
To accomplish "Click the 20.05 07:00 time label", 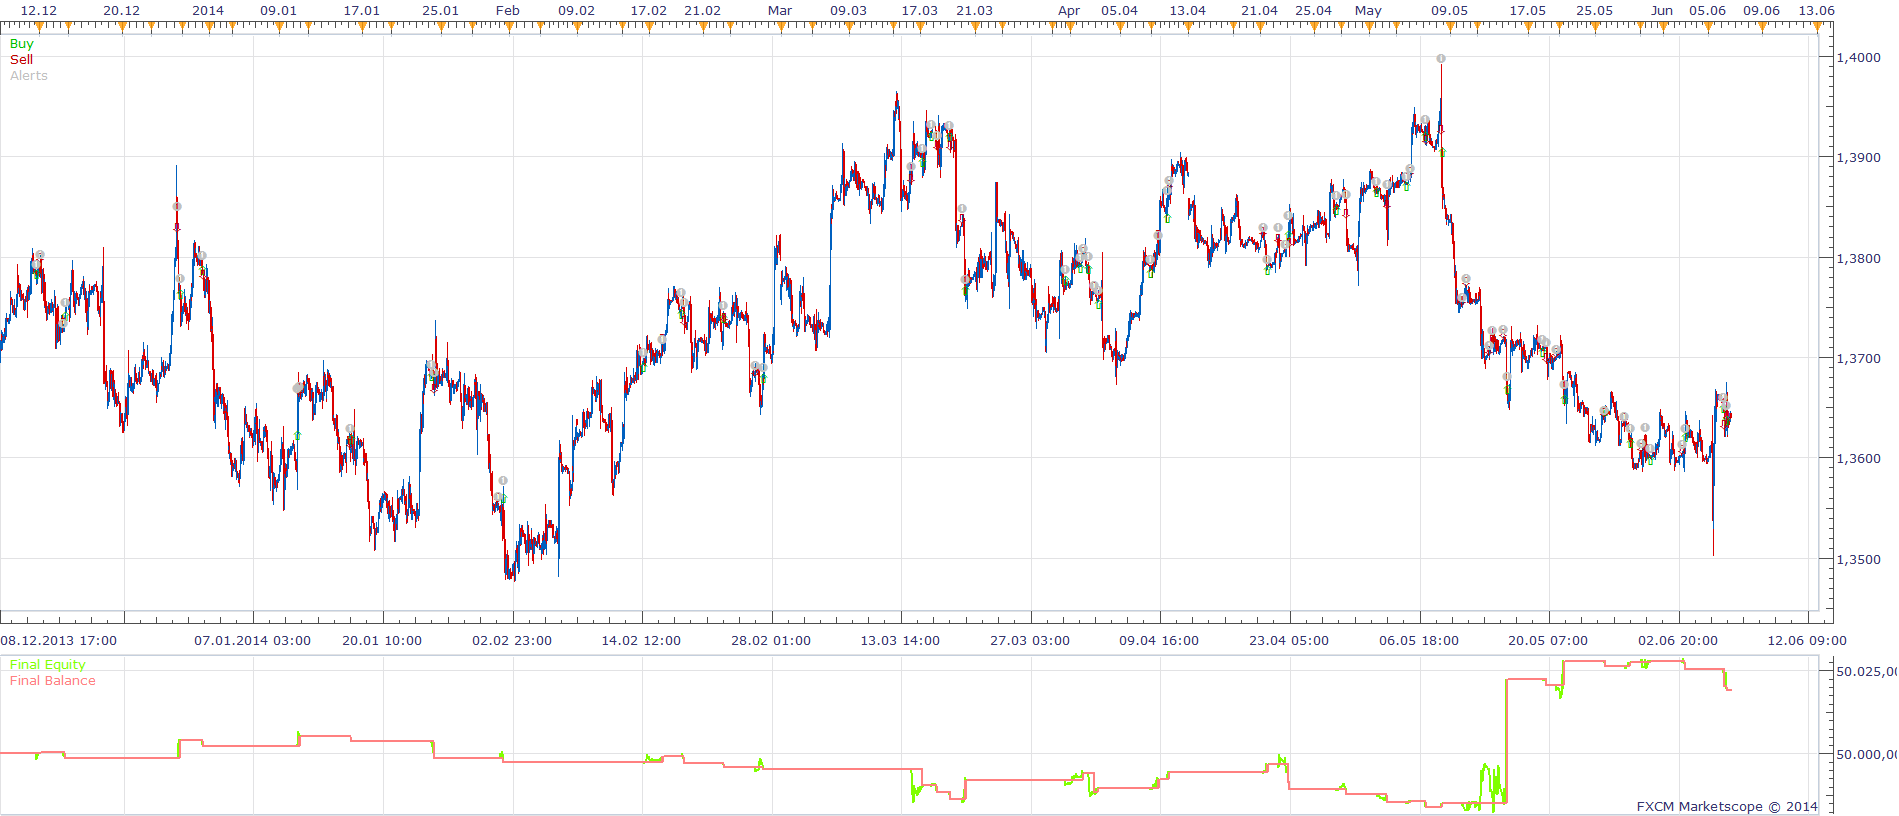I will [1548, 641].
